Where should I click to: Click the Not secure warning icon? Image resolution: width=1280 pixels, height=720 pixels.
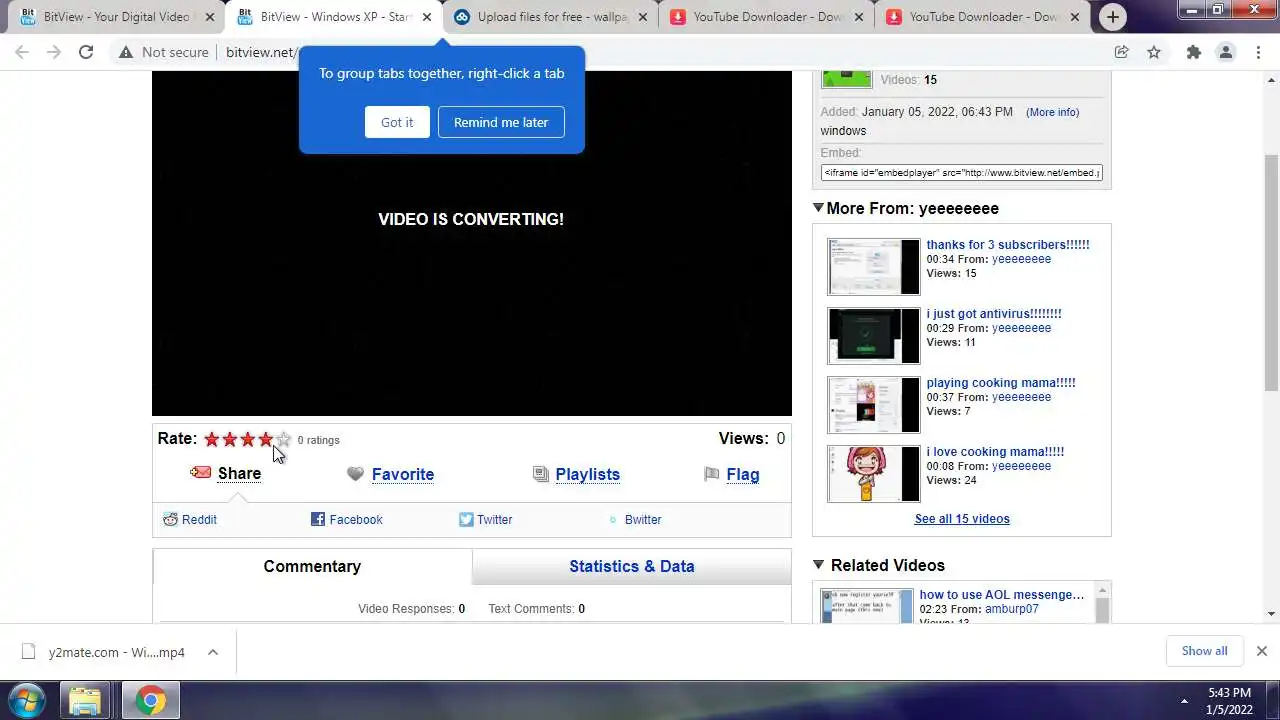tap(126, 52)
